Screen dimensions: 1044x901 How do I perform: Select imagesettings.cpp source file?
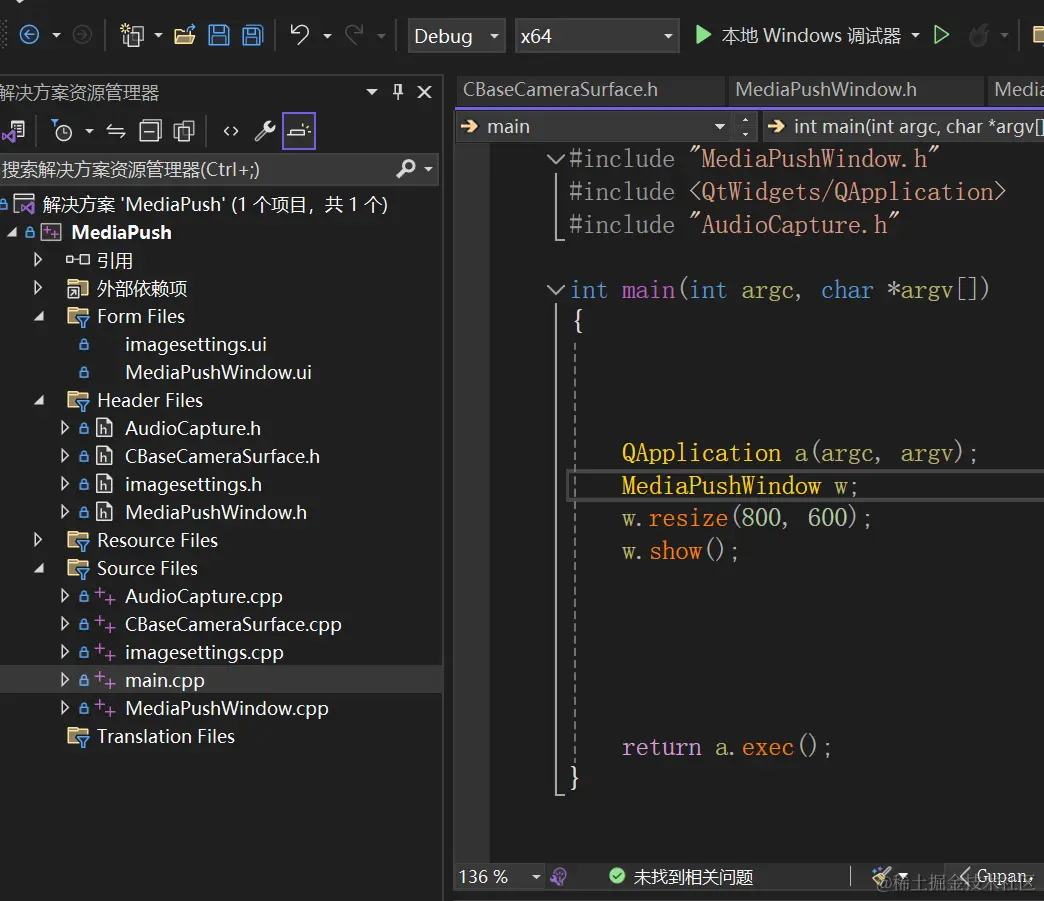point(204,652)
